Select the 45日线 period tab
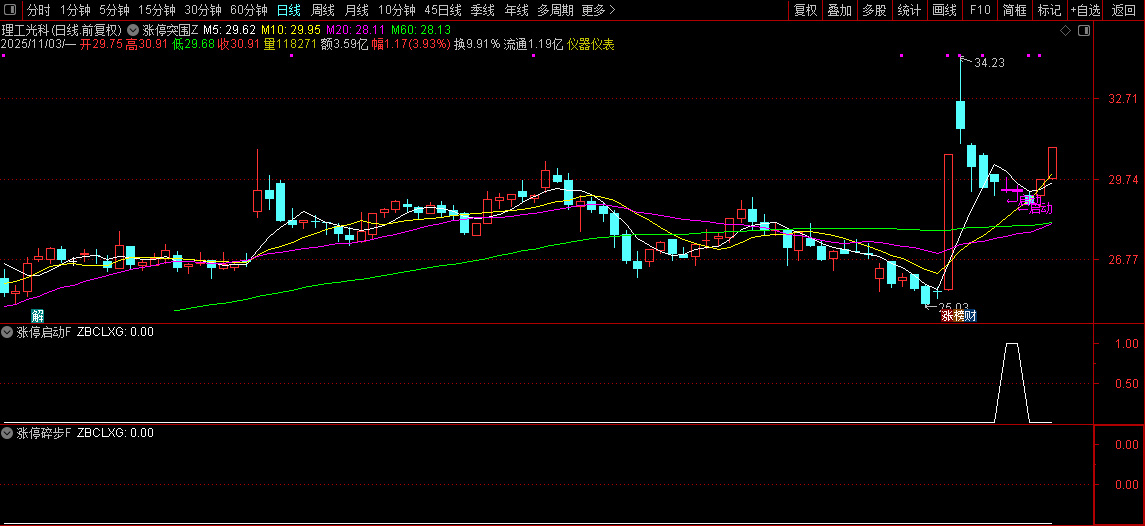 443,10
